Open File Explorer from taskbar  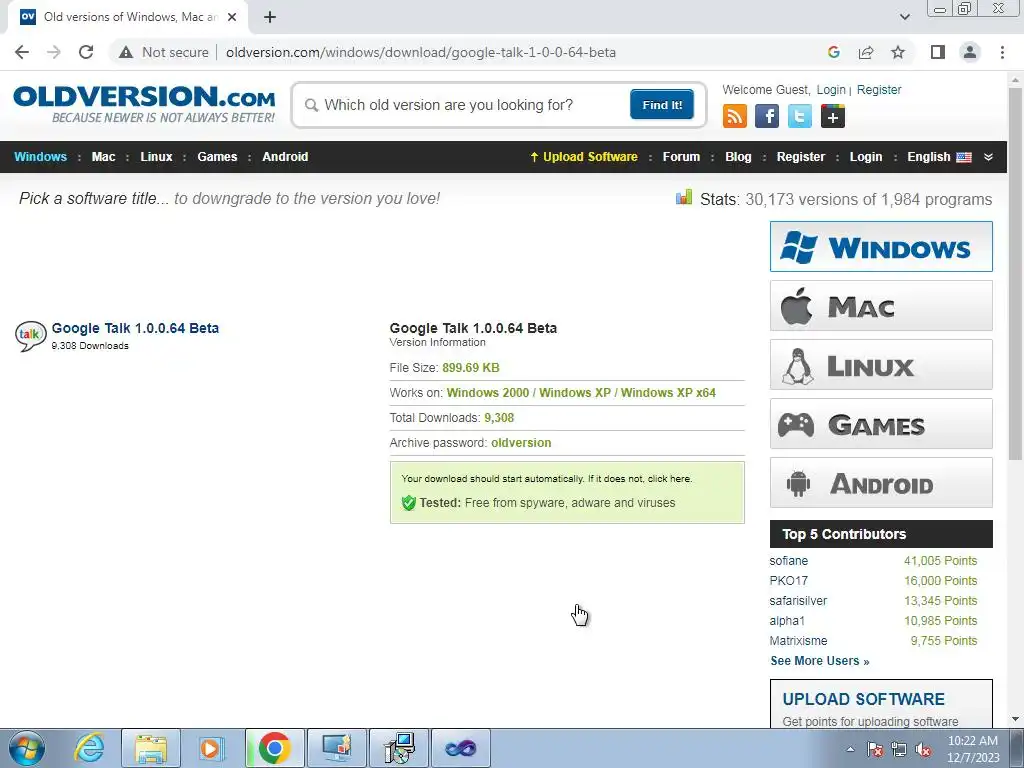coord(151,748)
